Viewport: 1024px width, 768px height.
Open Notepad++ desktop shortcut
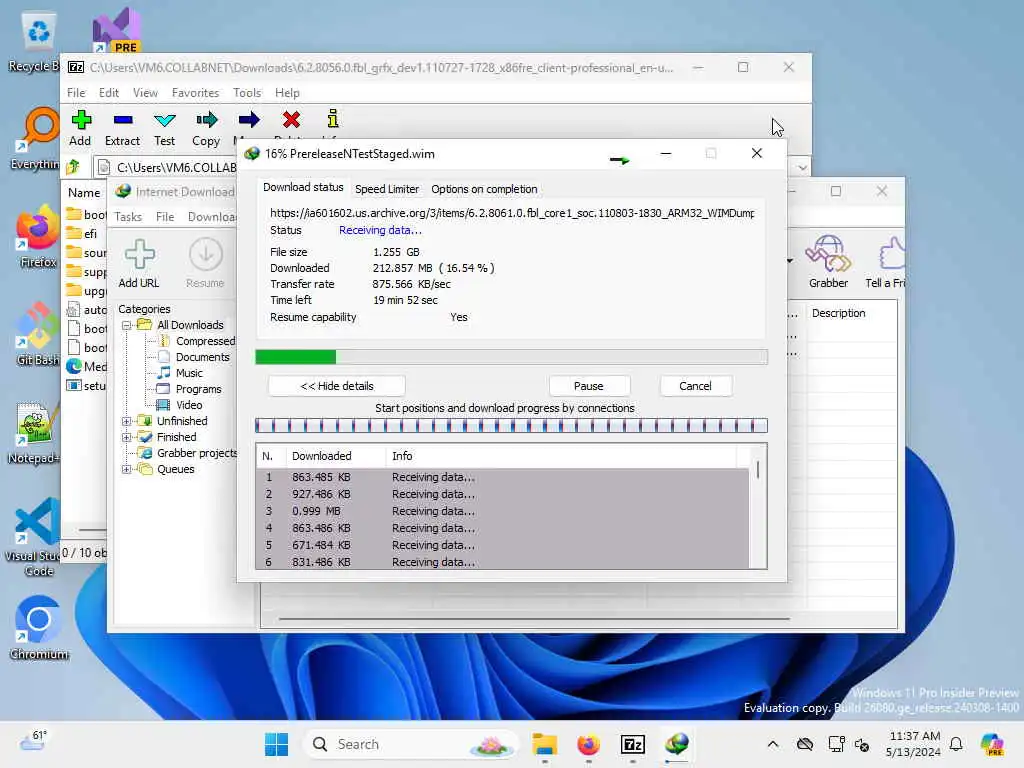[37, 432]
